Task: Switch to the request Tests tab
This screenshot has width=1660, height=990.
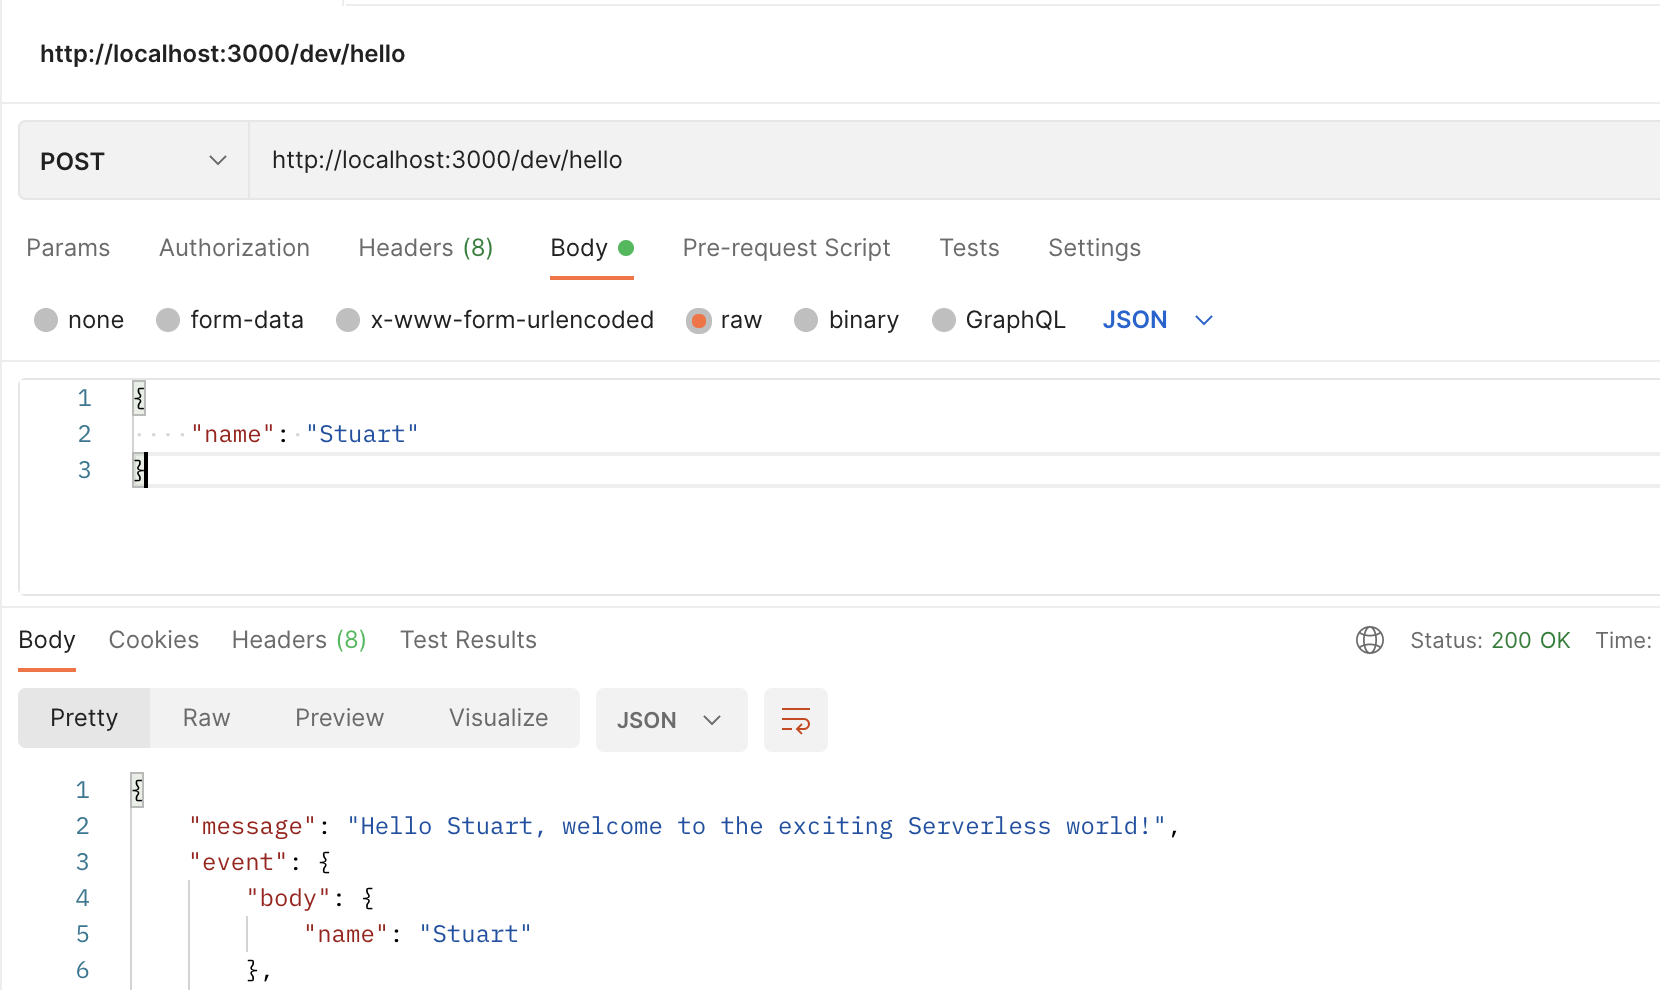Action: click(969, 248)
